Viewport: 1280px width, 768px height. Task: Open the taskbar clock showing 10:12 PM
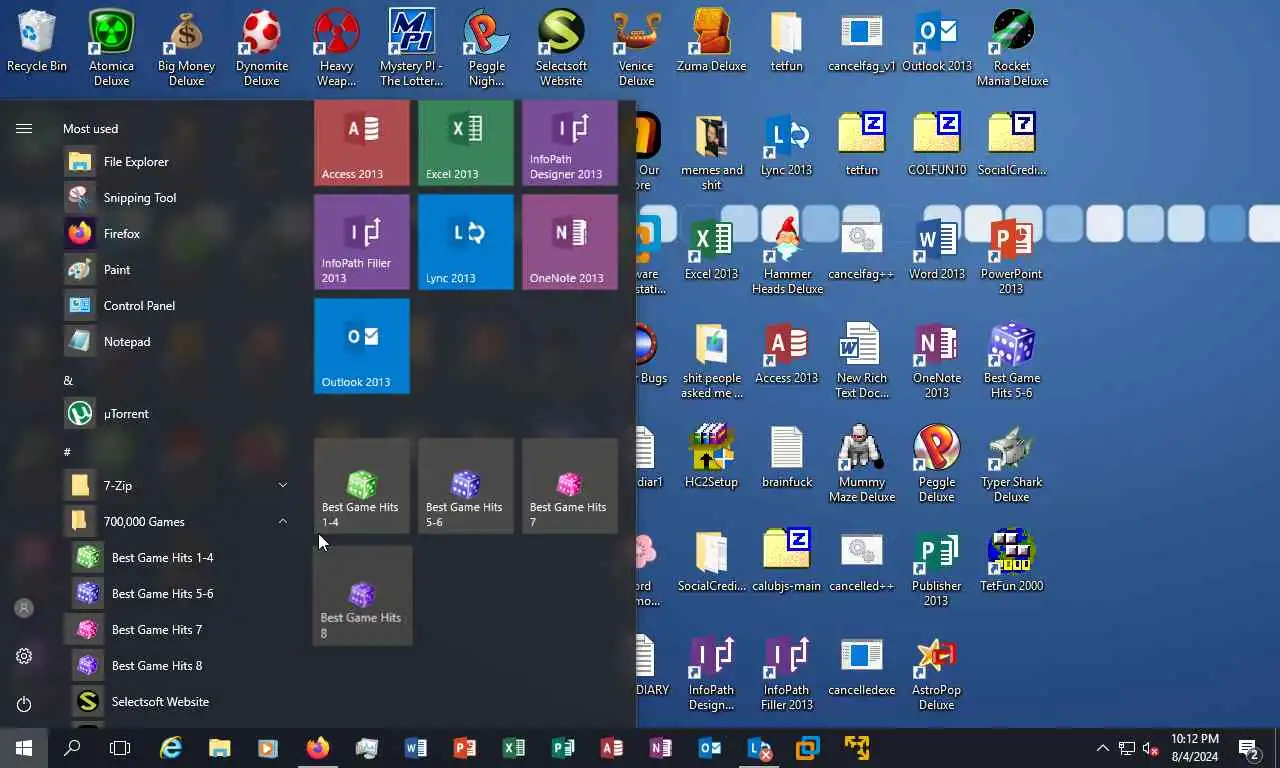tap(1194, 748)
